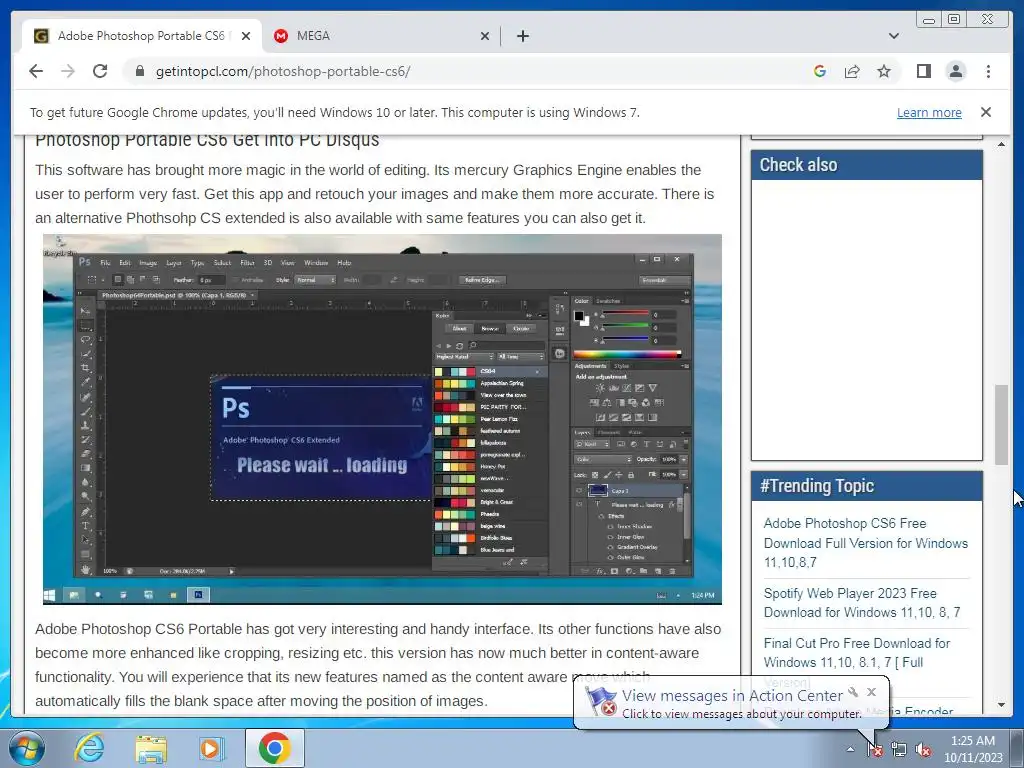Click the View messages in Action Center balloon
1024x768 pixels.
pos(731,703)
